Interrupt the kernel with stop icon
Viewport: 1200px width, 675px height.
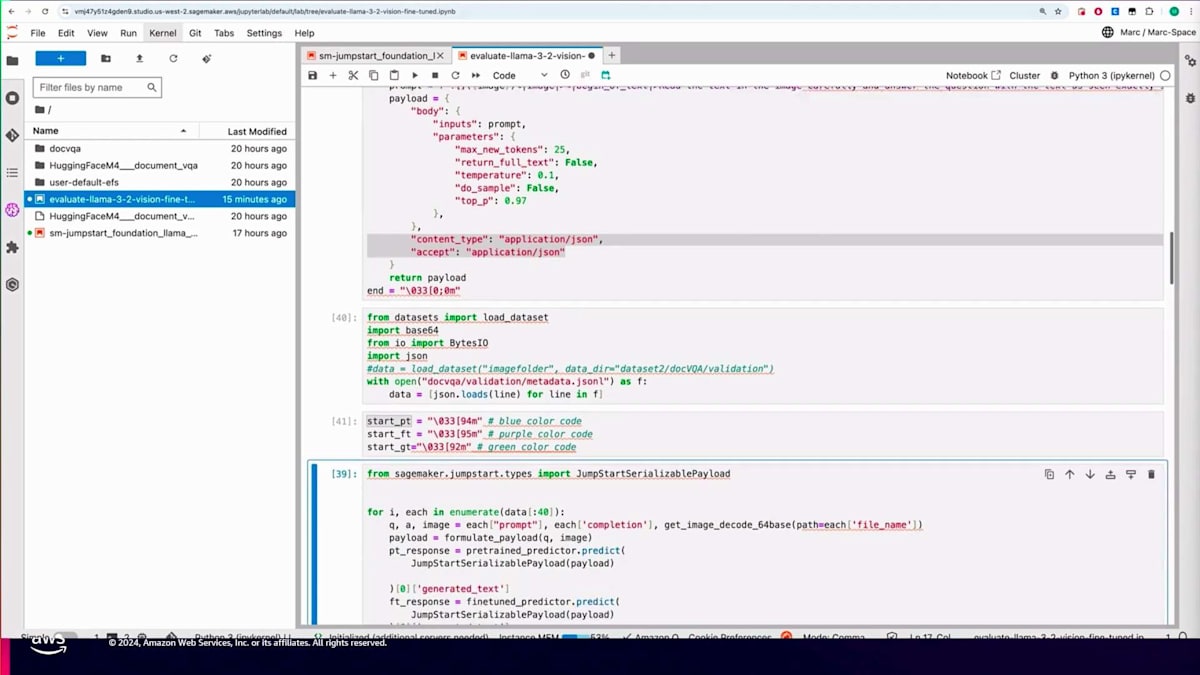(435, 75)
